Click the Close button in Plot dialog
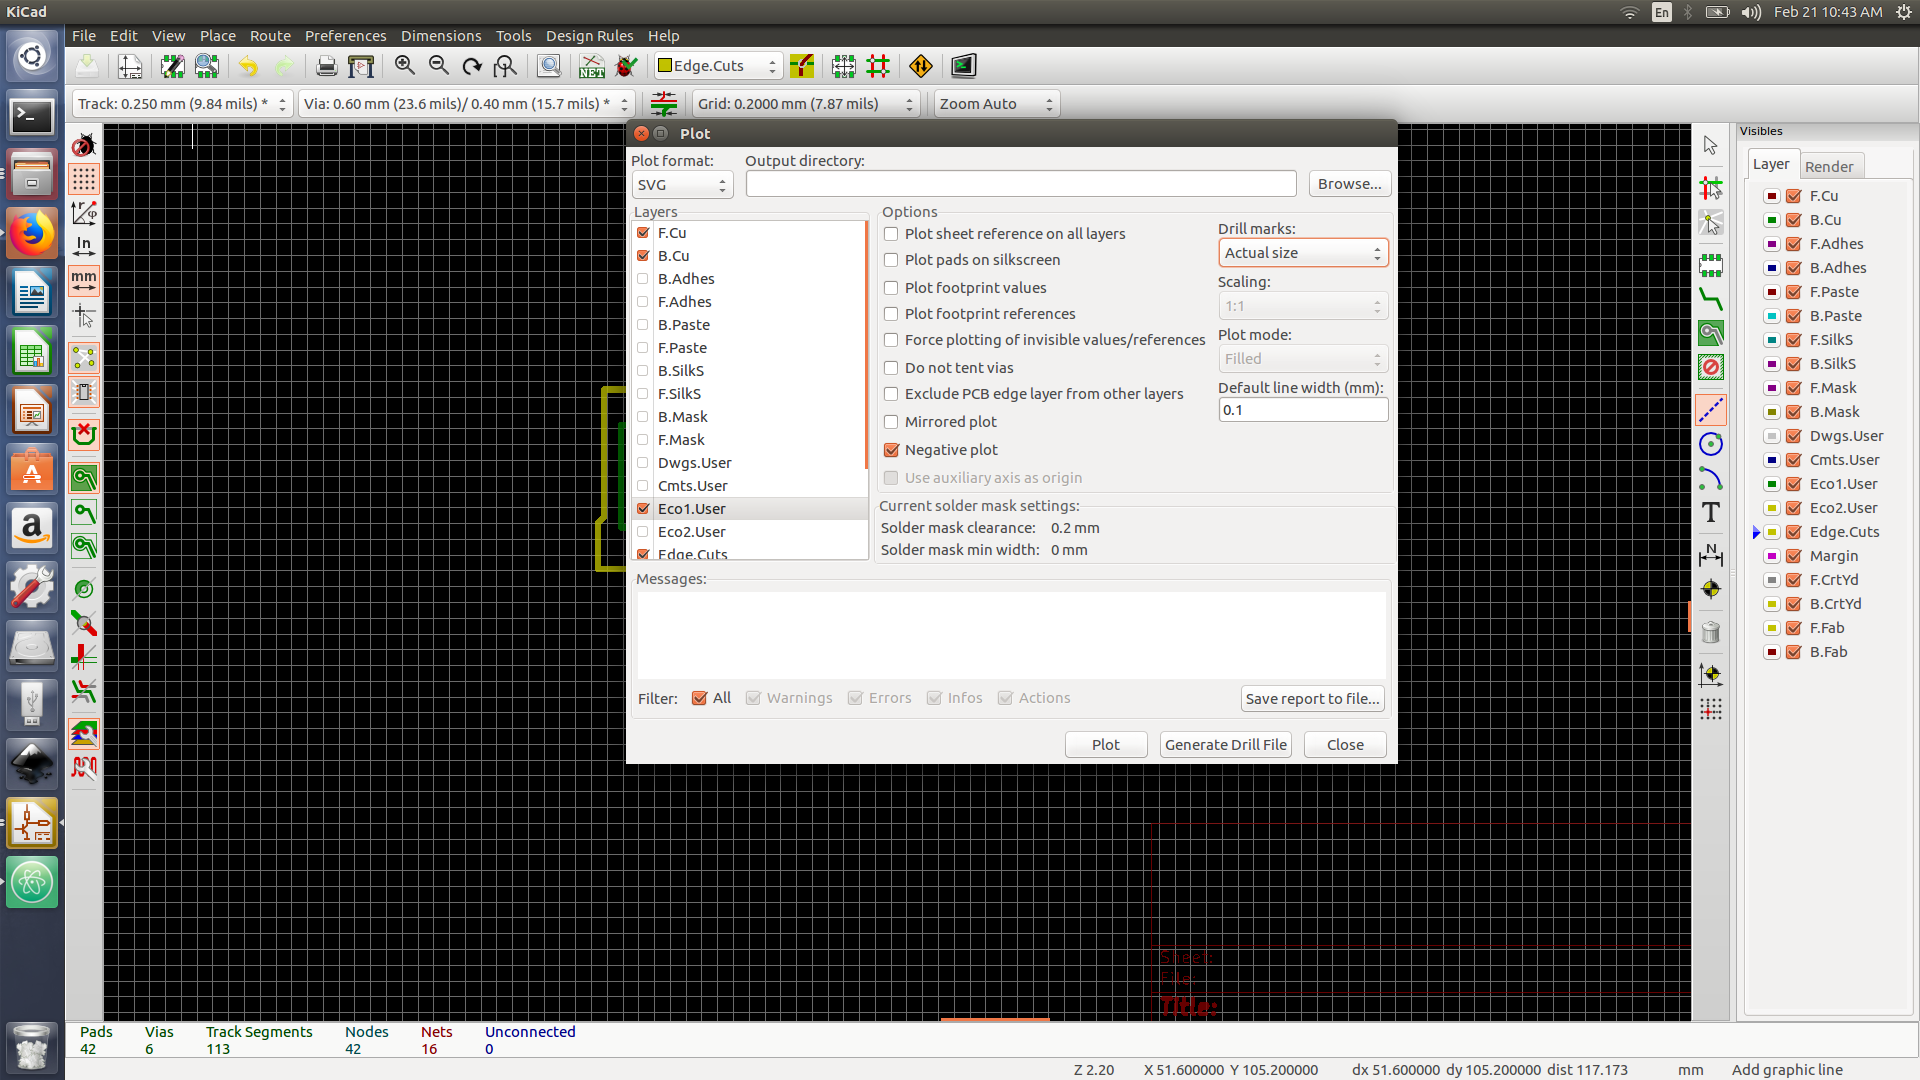1920x1080 pixels. click(1345, 745)
